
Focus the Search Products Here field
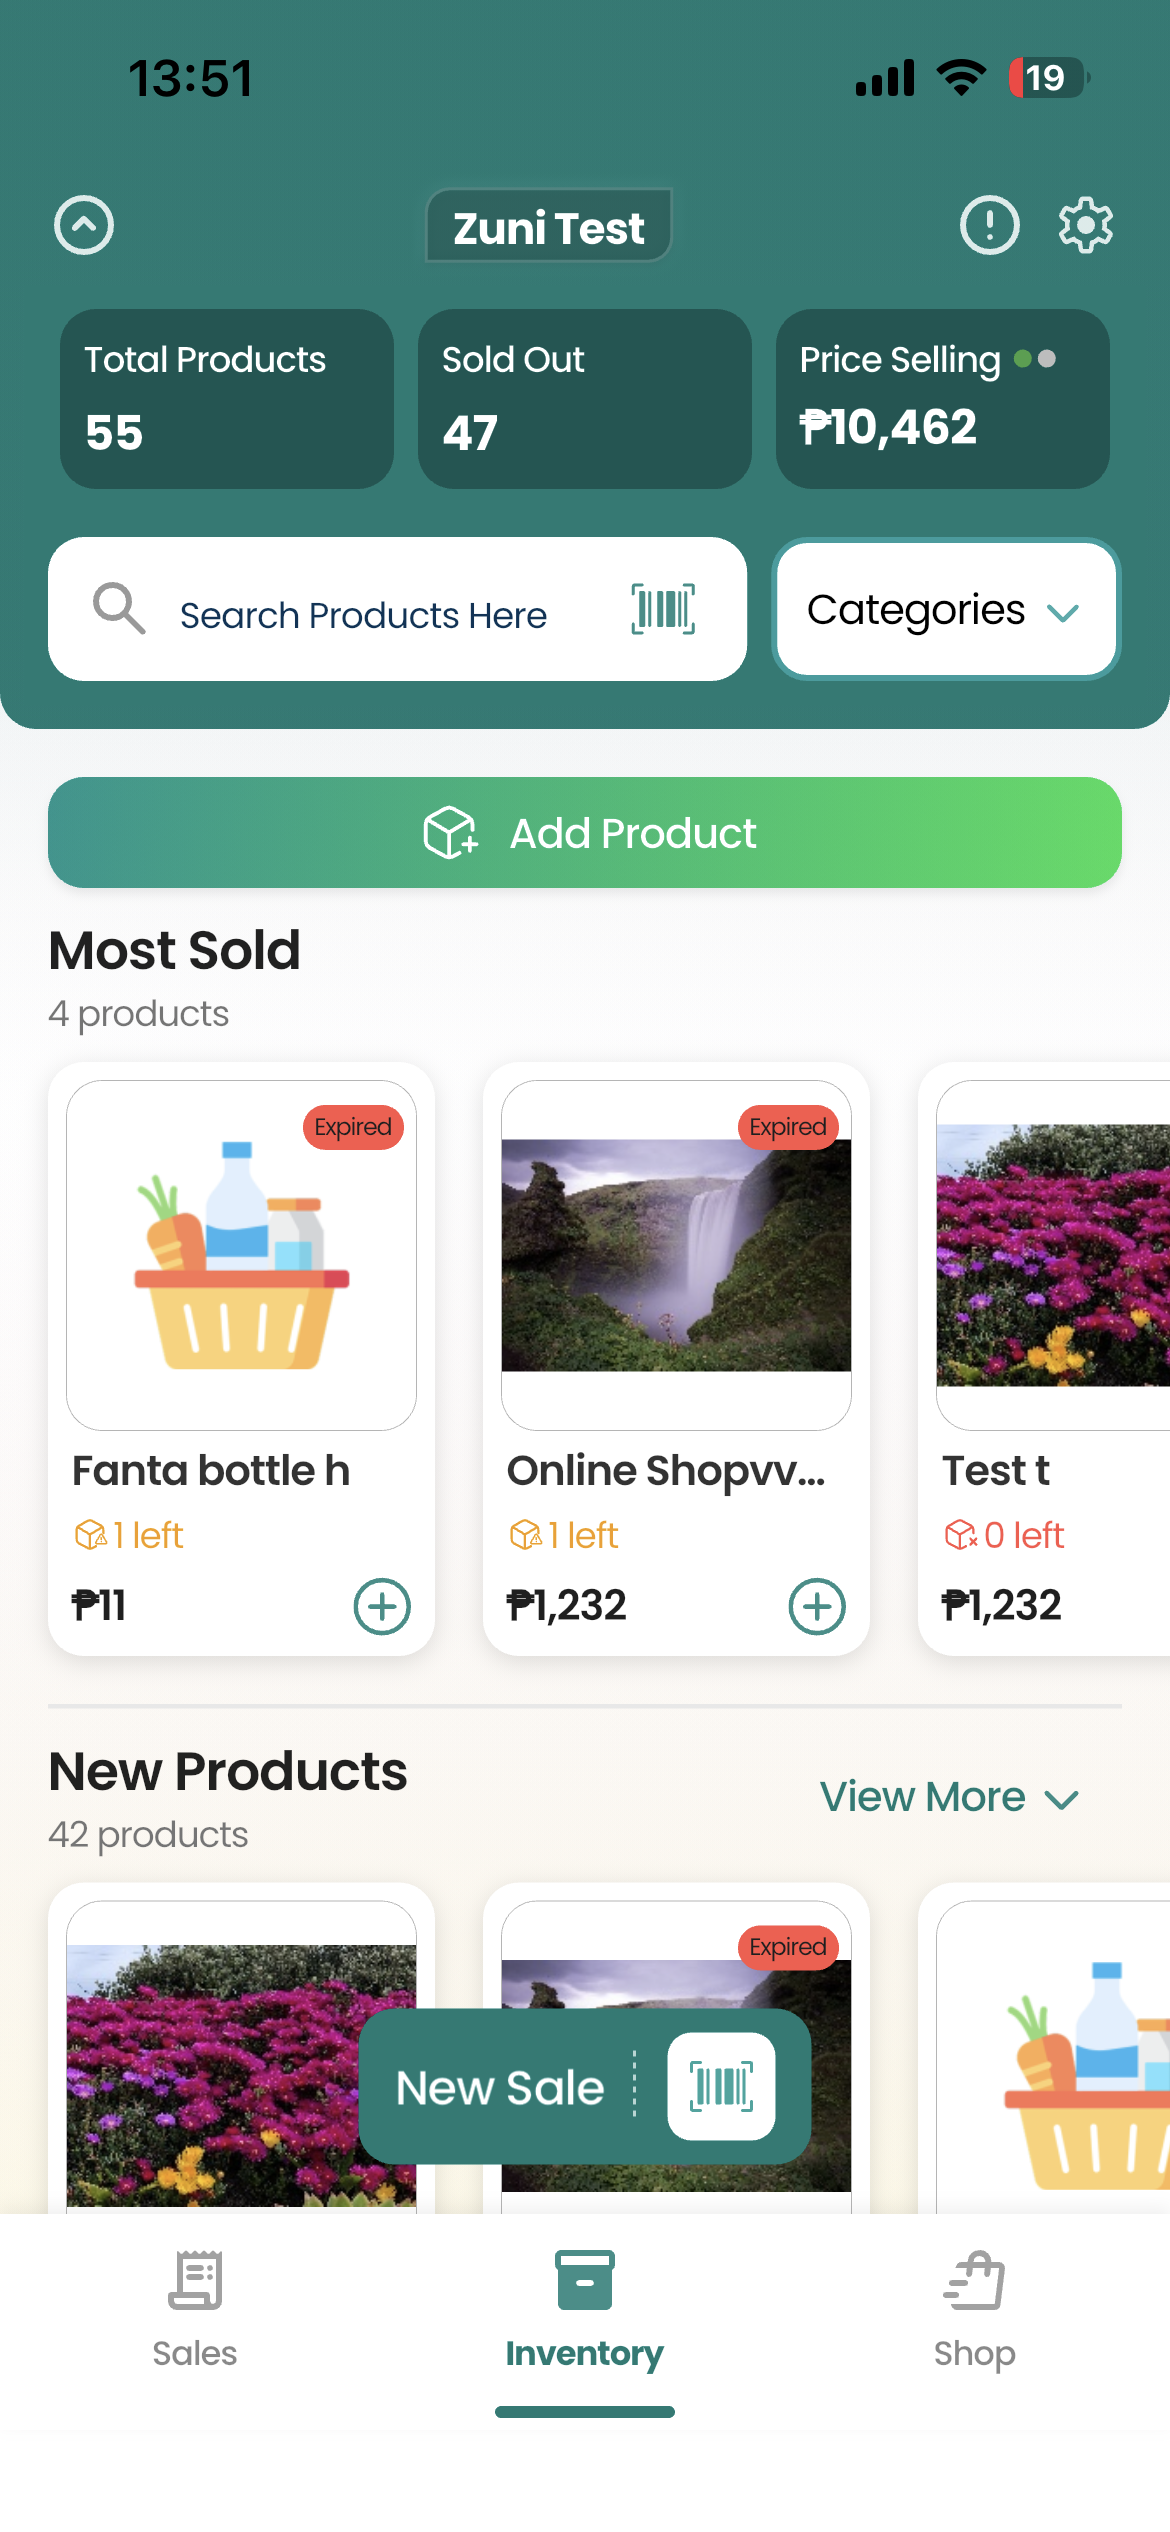coord(380,615)
